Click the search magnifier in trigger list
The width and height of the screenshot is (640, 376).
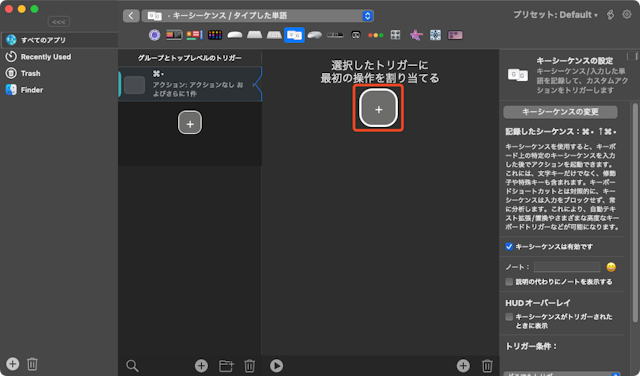(x=132, y=366)
